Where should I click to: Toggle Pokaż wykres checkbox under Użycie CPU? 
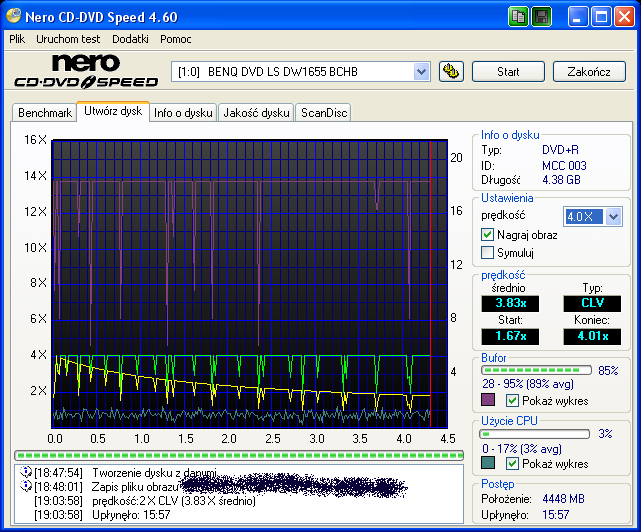pyautogui.click(x=512, y=463)
